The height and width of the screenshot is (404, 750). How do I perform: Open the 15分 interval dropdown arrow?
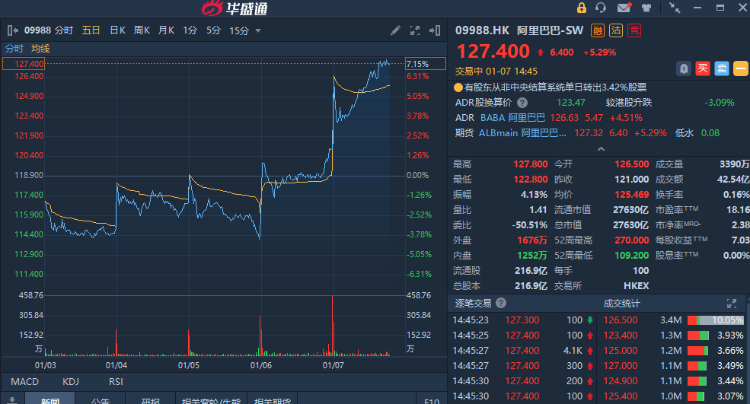(258, 30)
